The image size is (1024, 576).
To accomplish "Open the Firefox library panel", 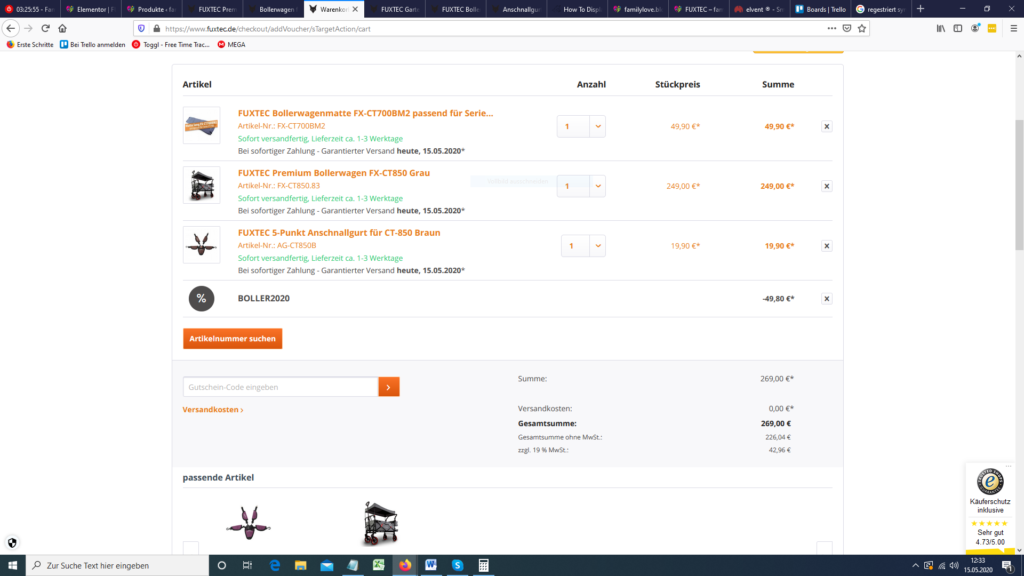I will point(941,29).
